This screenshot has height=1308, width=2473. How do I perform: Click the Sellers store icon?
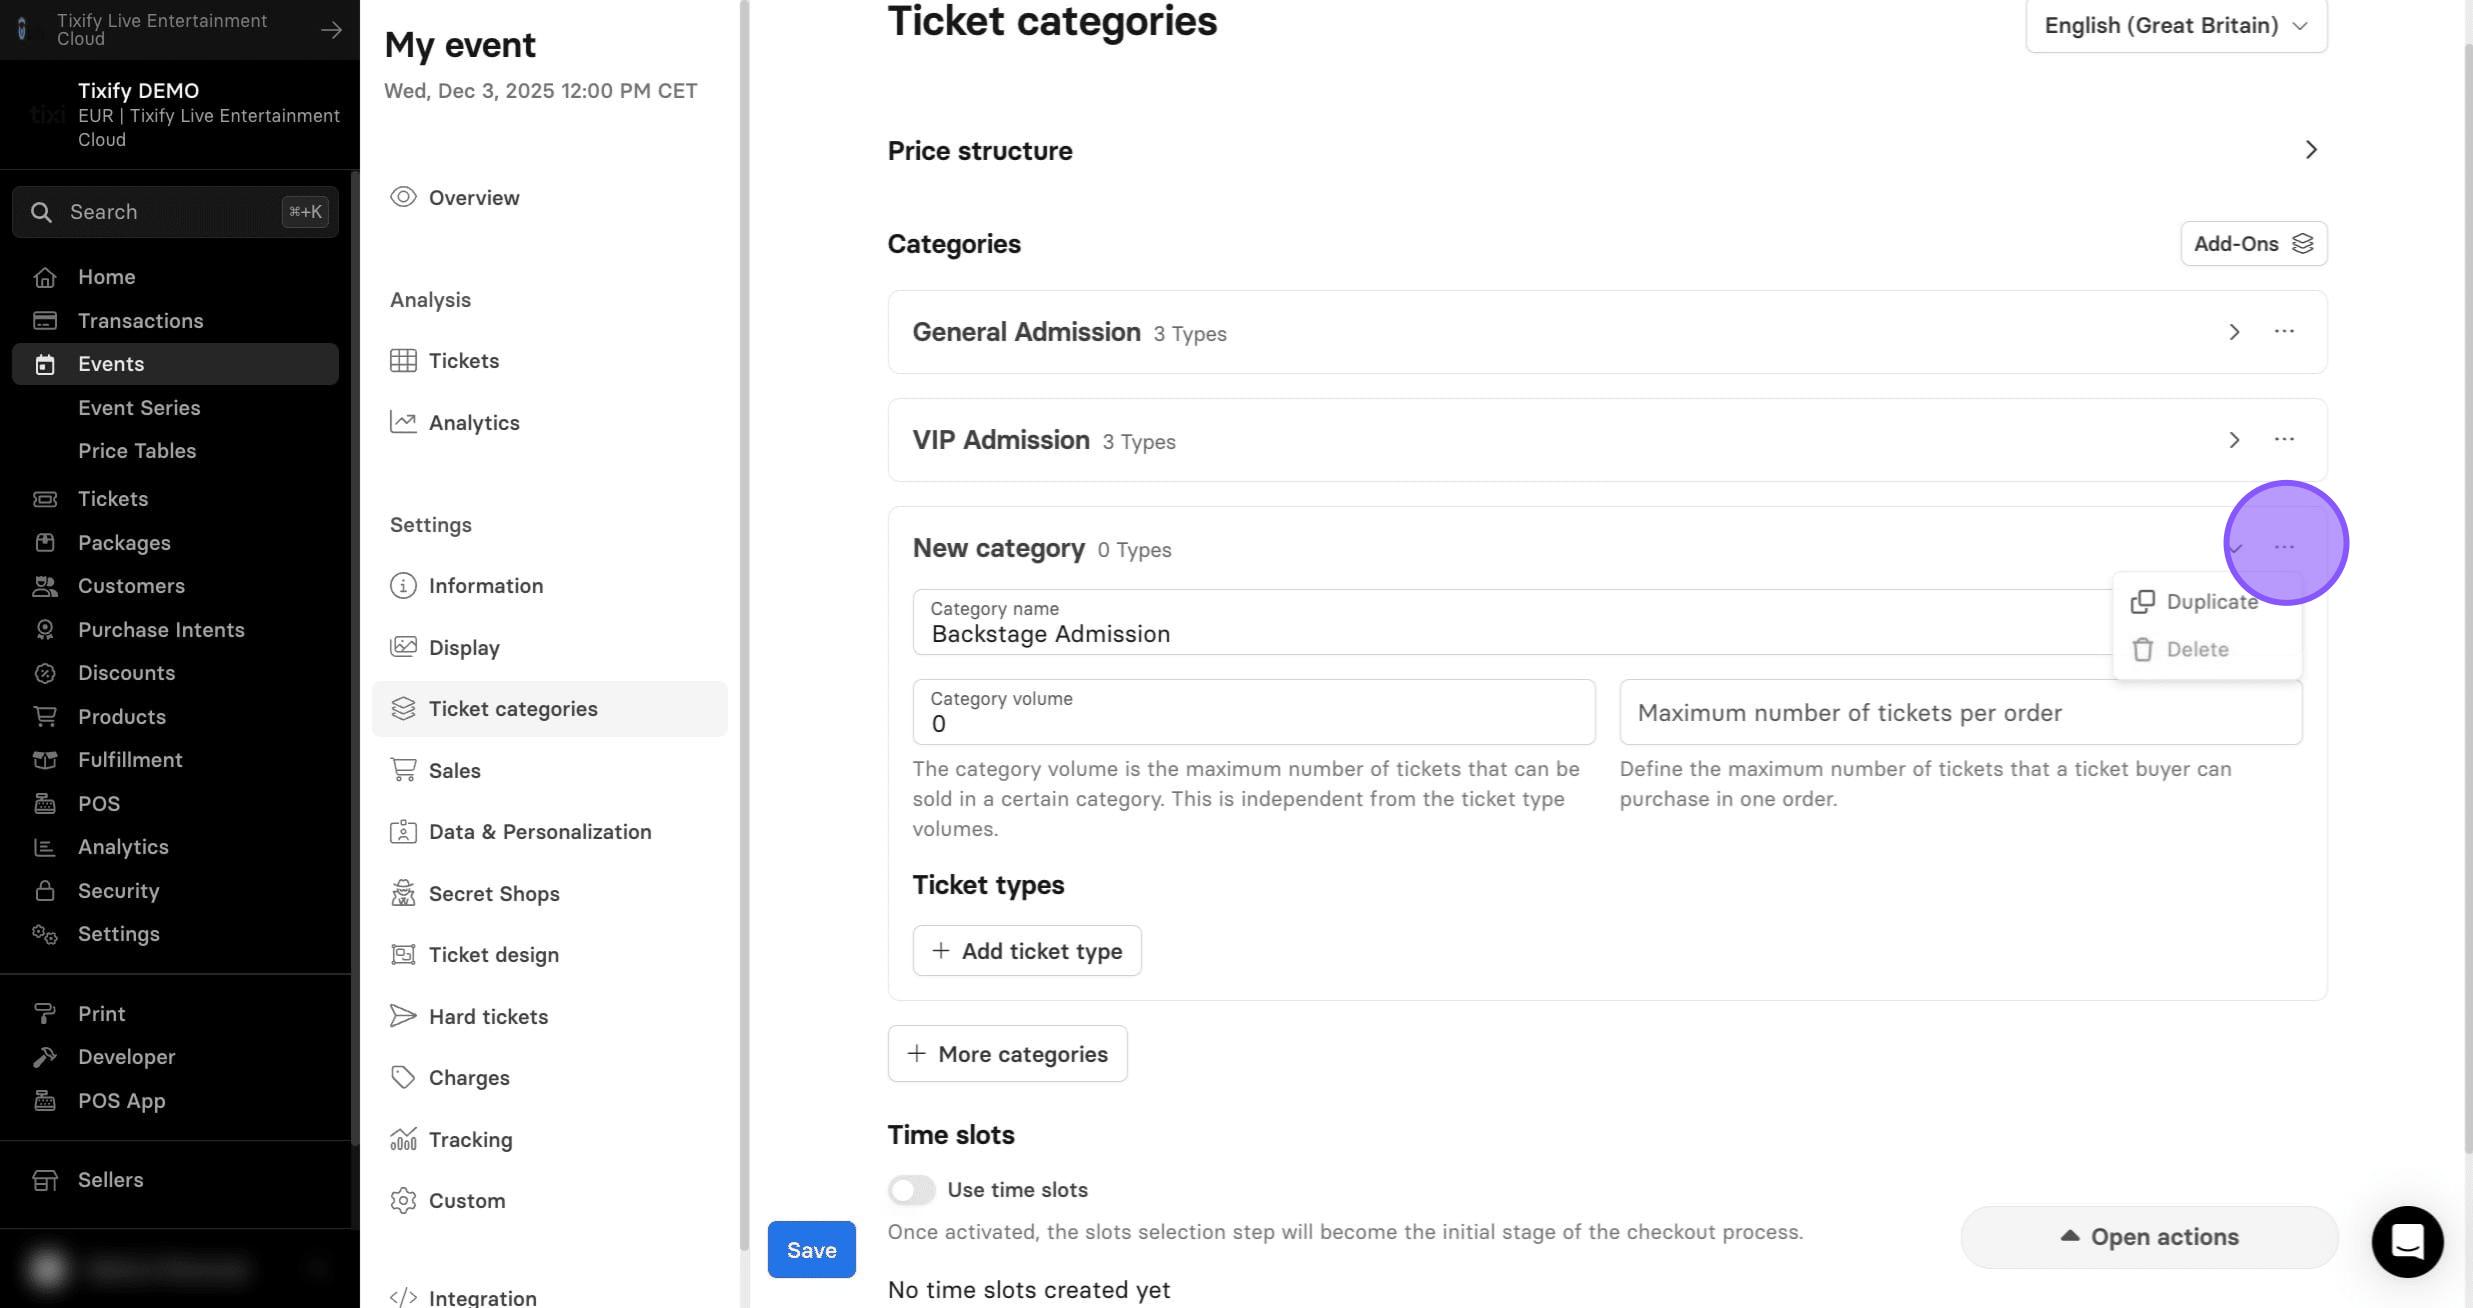click(x=45, y=1180)
